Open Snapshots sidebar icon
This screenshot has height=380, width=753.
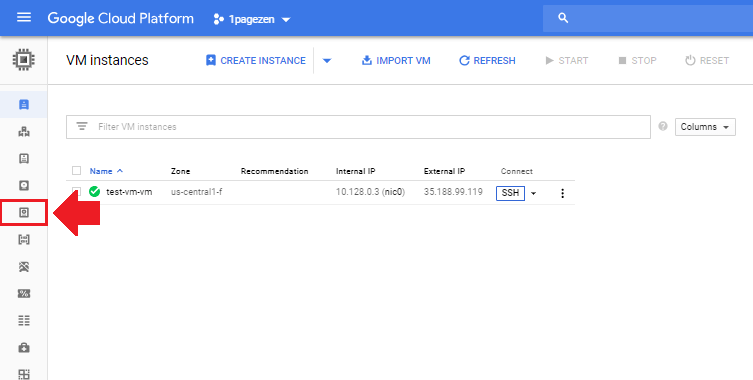[x=24, y=212]
